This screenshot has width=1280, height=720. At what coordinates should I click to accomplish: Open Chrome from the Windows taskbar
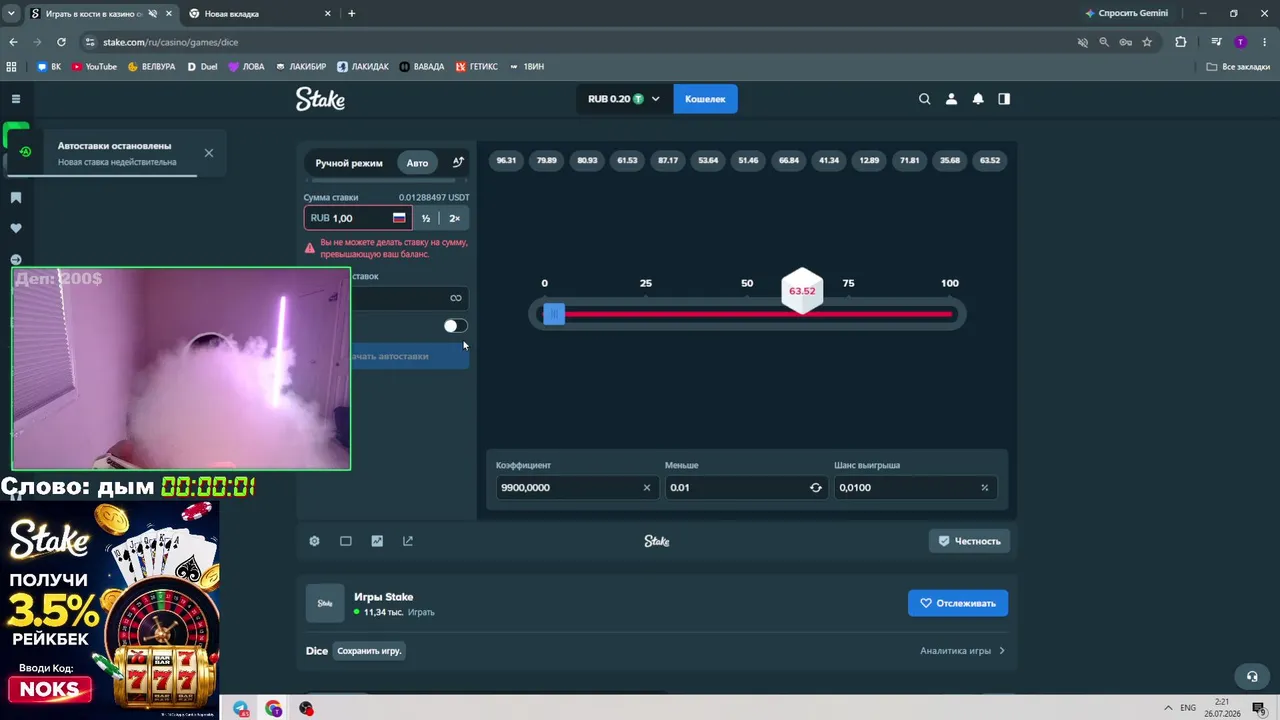273,708
